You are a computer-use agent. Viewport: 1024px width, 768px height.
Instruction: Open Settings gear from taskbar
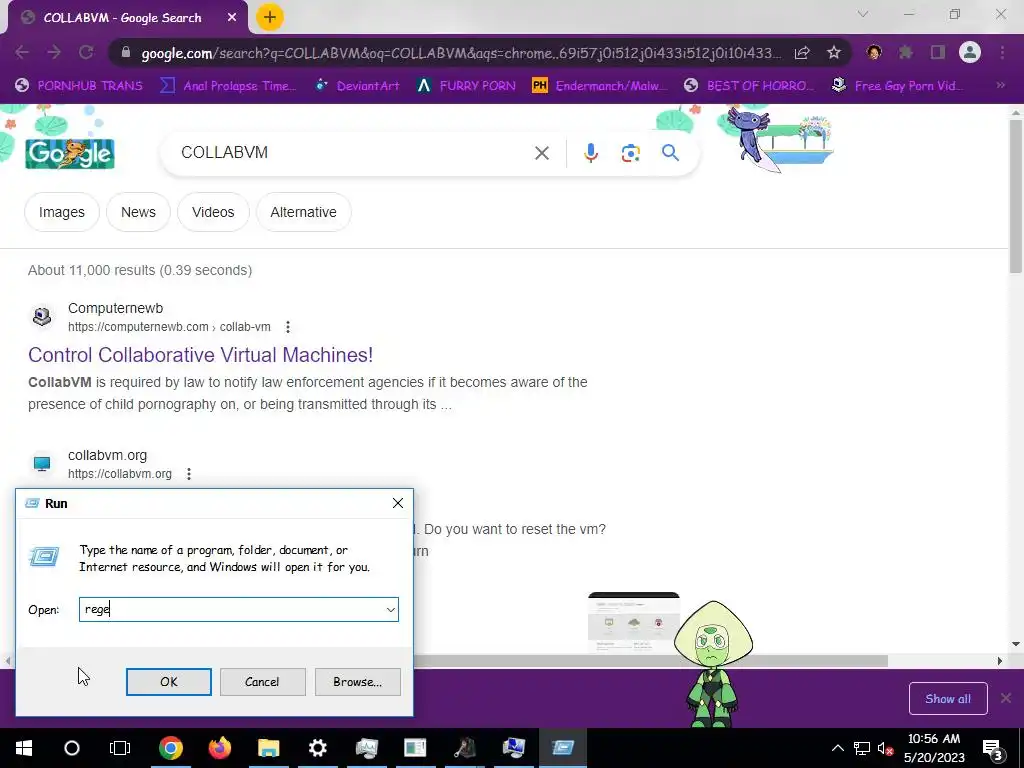(x=317, y=748)
